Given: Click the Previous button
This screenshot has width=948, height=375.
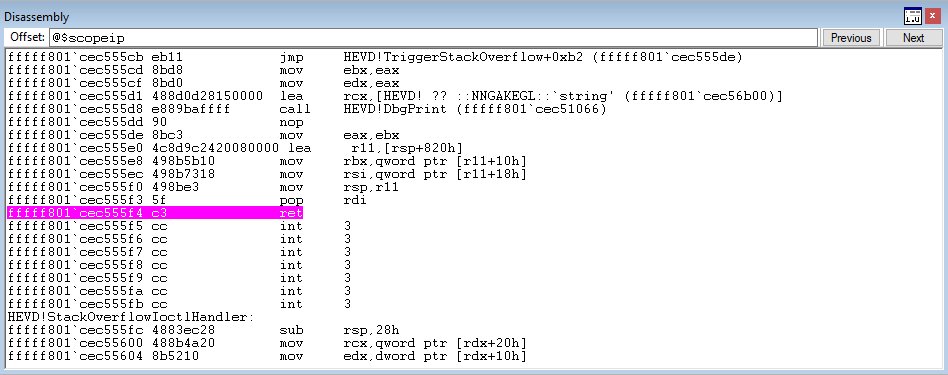Looking at the screenshot, I should tap(851, 38).
